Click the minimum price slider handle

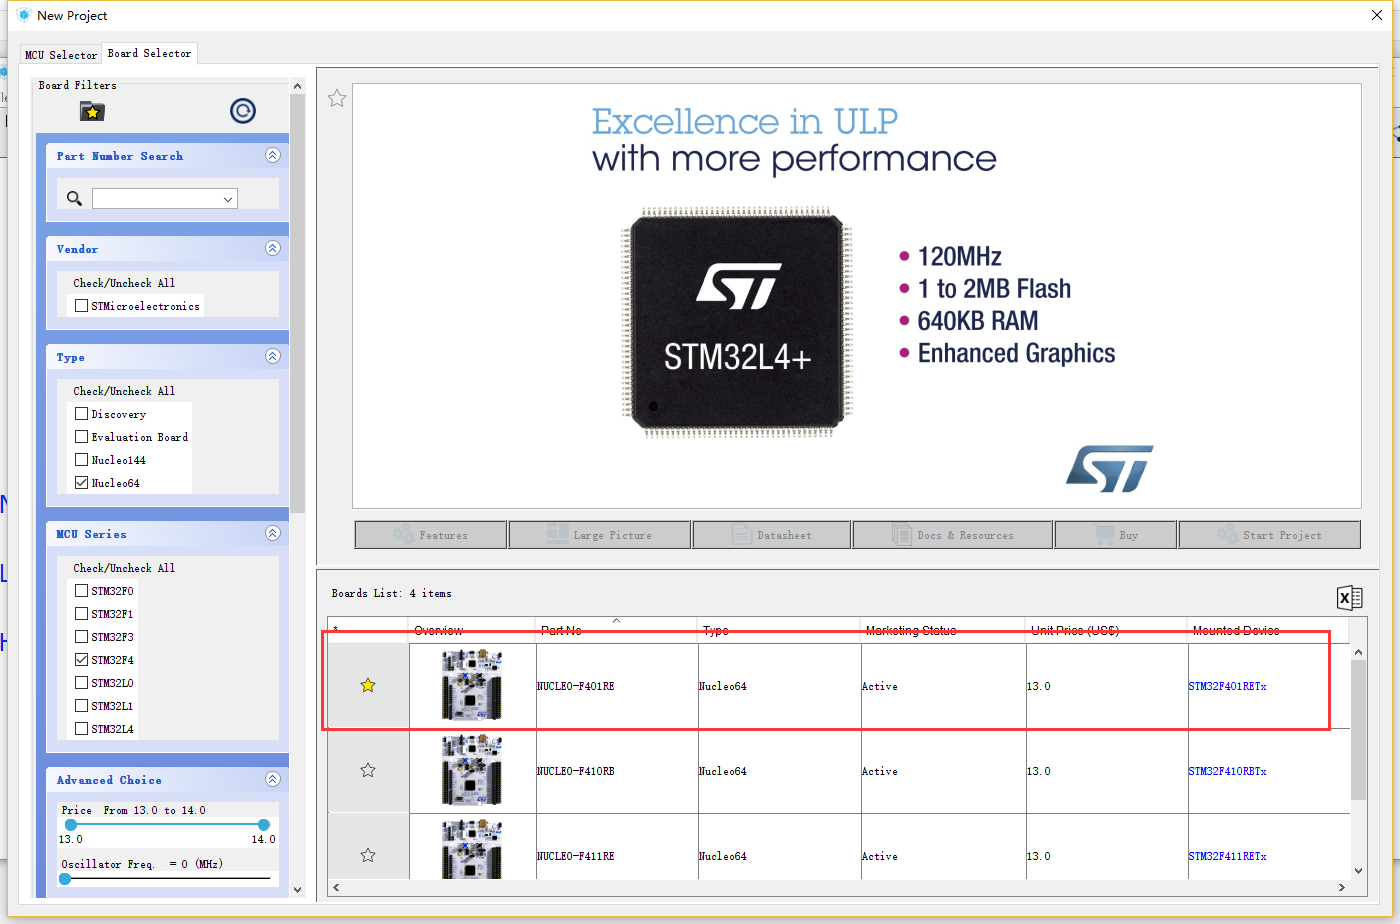click(70, 825)
